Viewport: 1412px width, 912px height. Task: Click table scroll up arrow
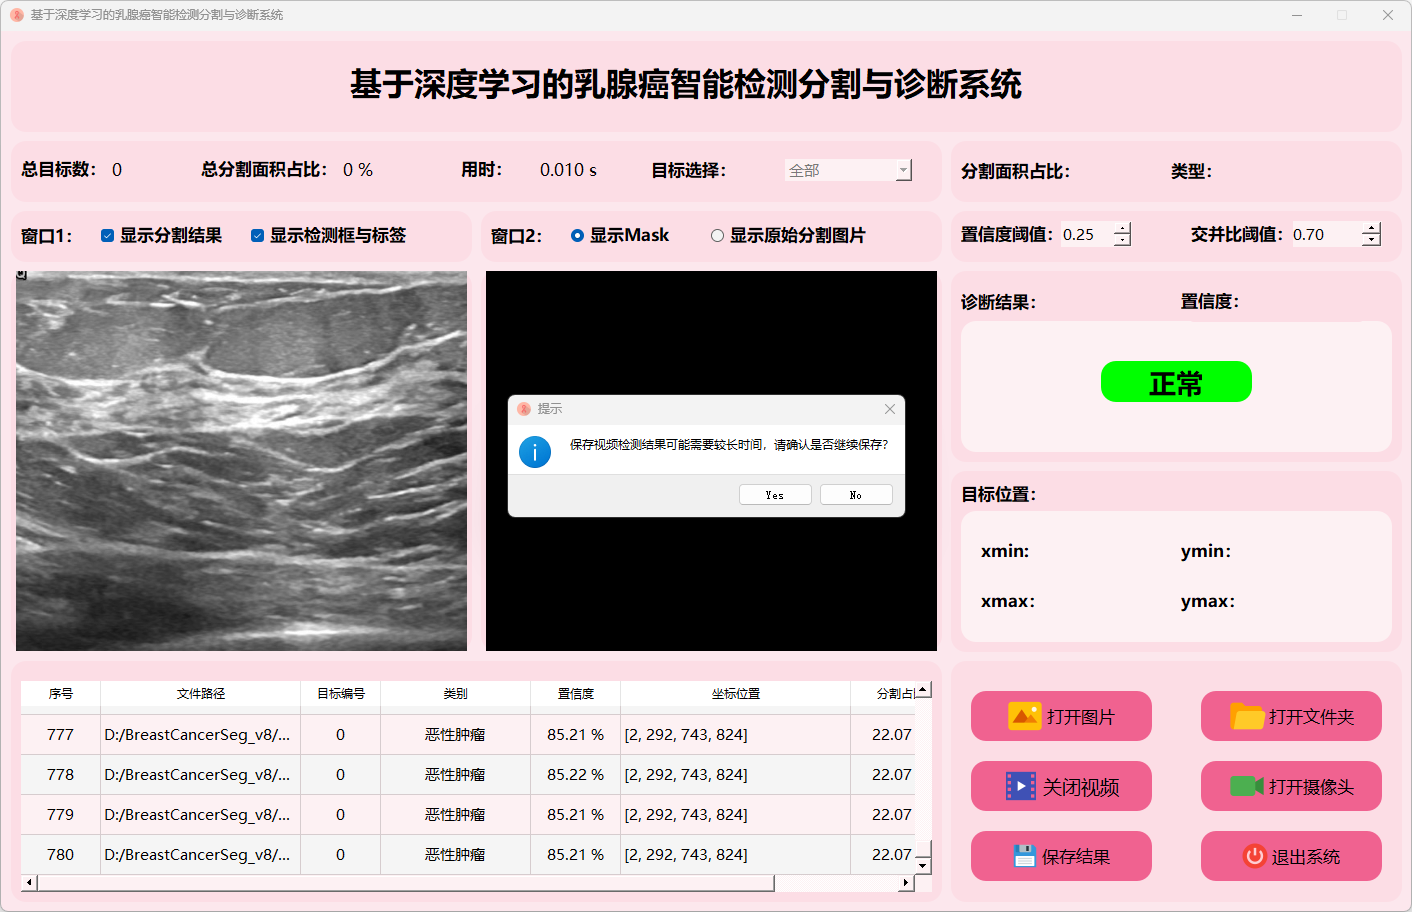[923, 689]
